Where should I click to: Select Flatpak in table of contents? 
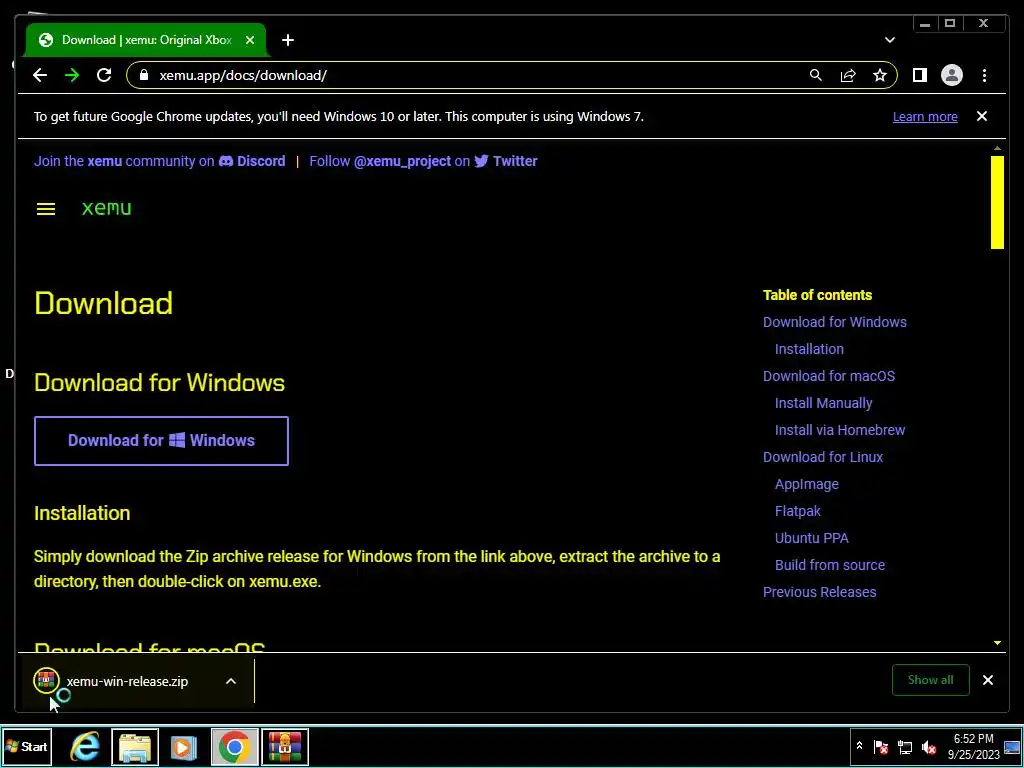pos(797,511)
